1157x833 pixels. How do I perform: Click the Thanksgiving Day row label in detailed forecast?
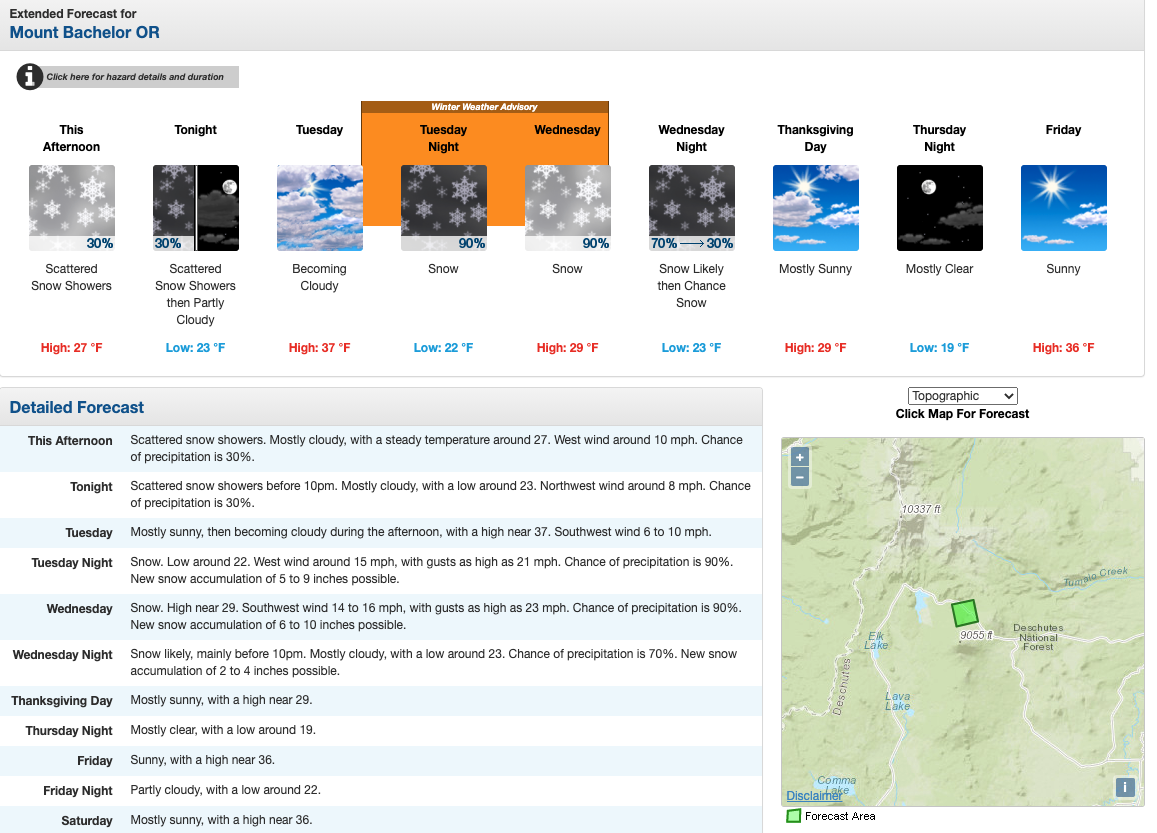click(x=62, y=701)
